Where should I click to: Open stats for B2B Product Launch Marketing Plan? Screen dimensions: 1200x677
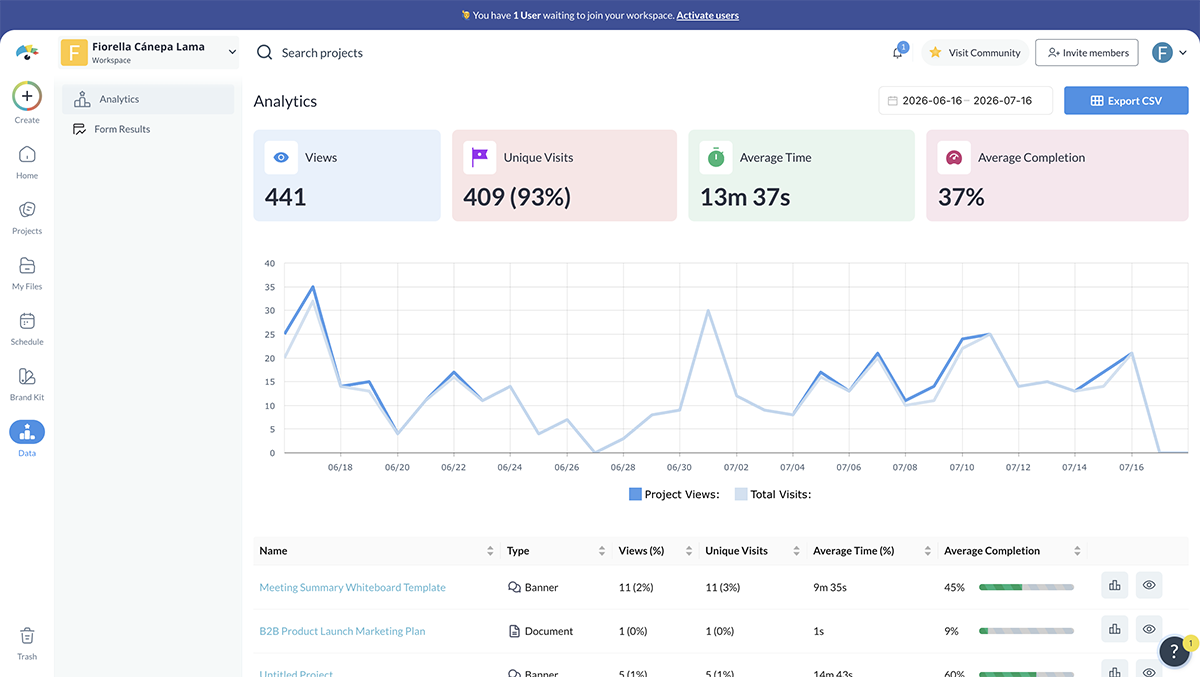1114,629
